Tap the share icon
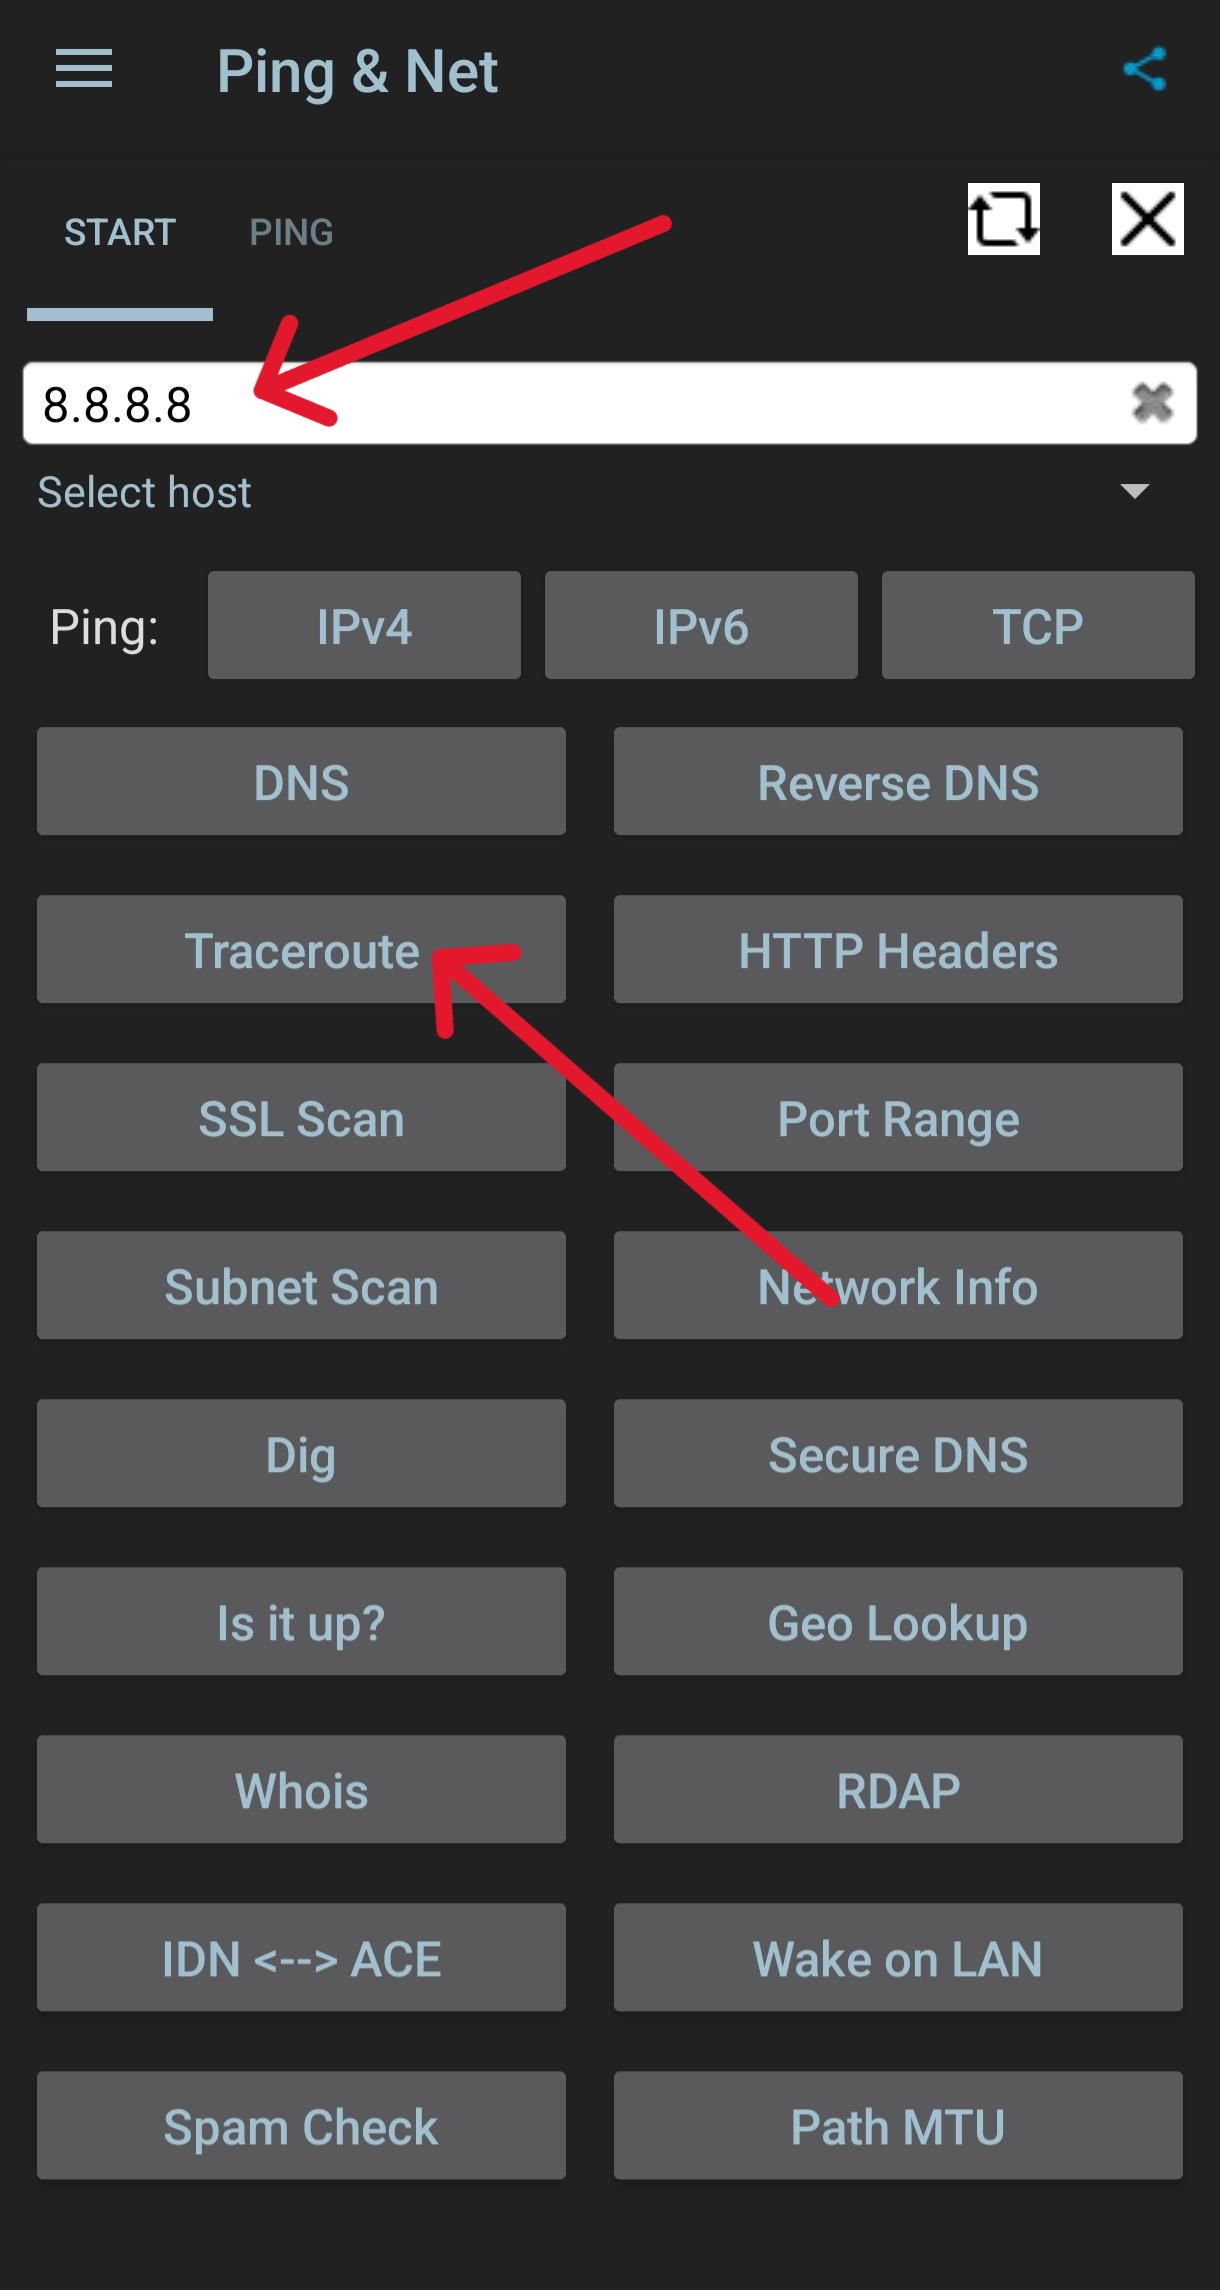This screenshot has height=2290, width=1220. click(x=1144, y=70)
